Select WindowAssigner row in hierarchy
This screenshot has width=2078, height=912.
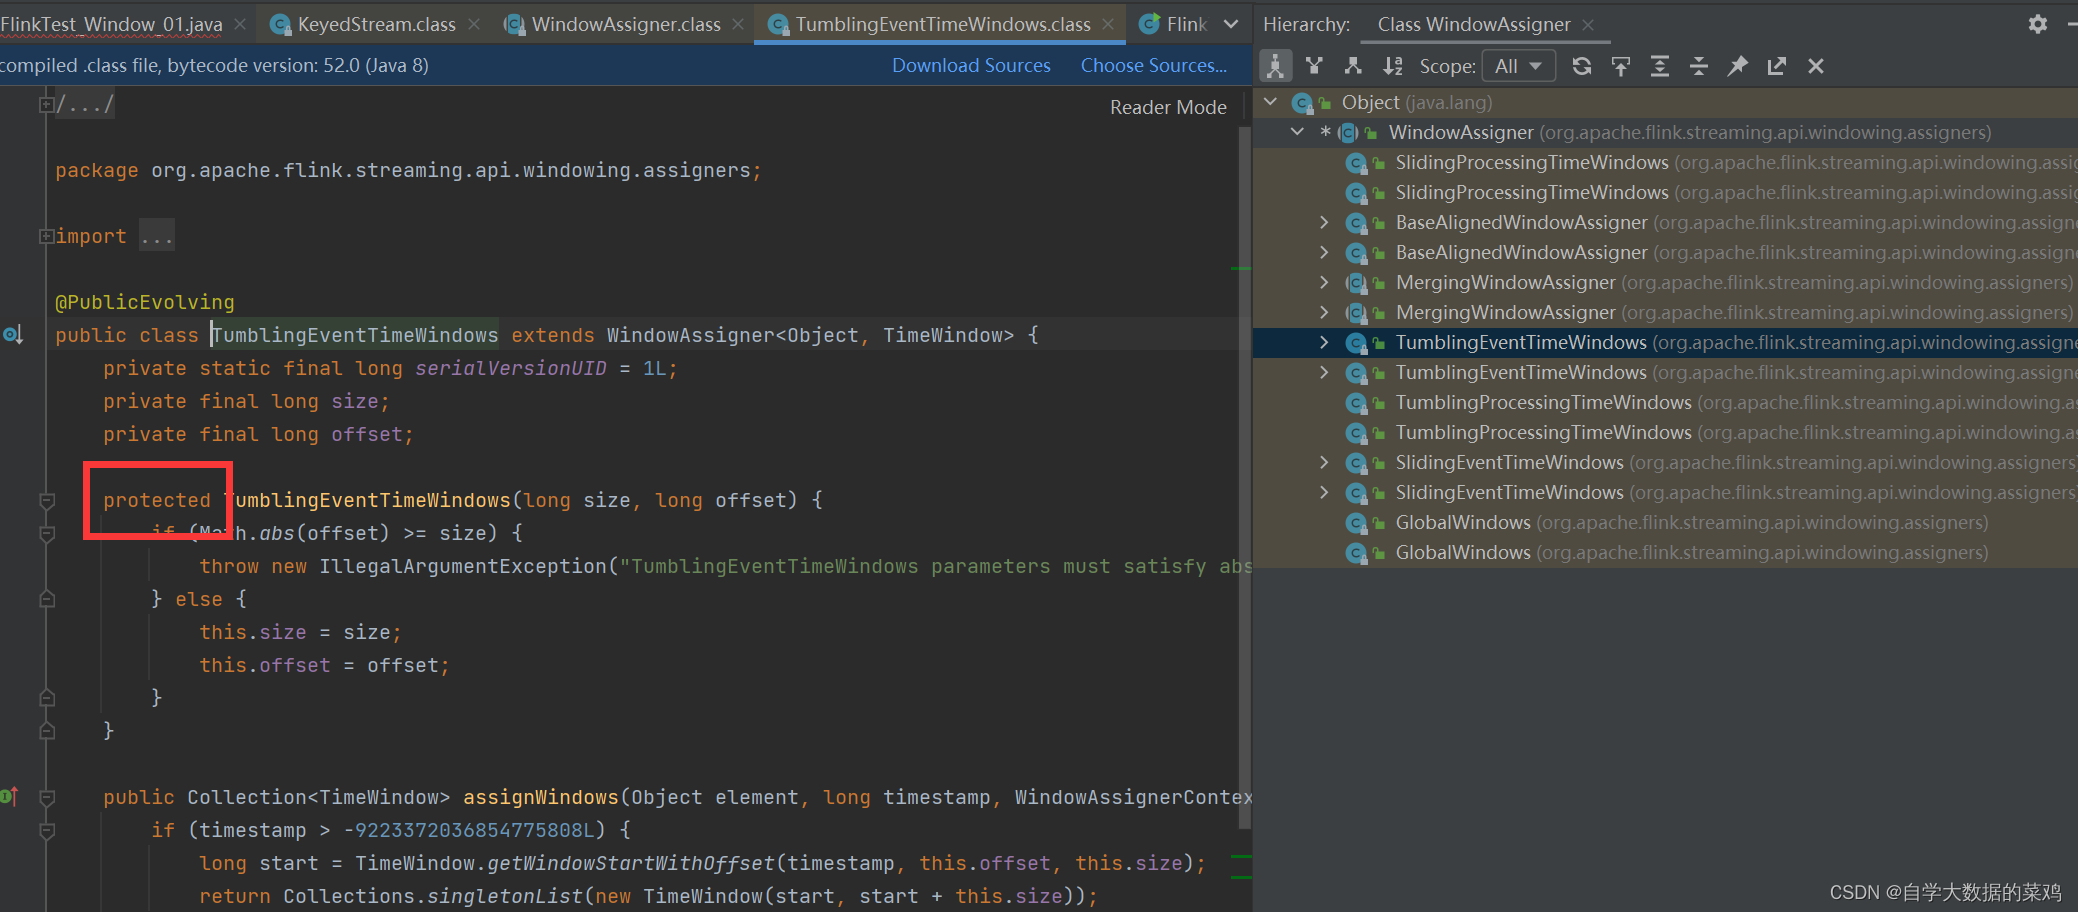point(1665,132)
